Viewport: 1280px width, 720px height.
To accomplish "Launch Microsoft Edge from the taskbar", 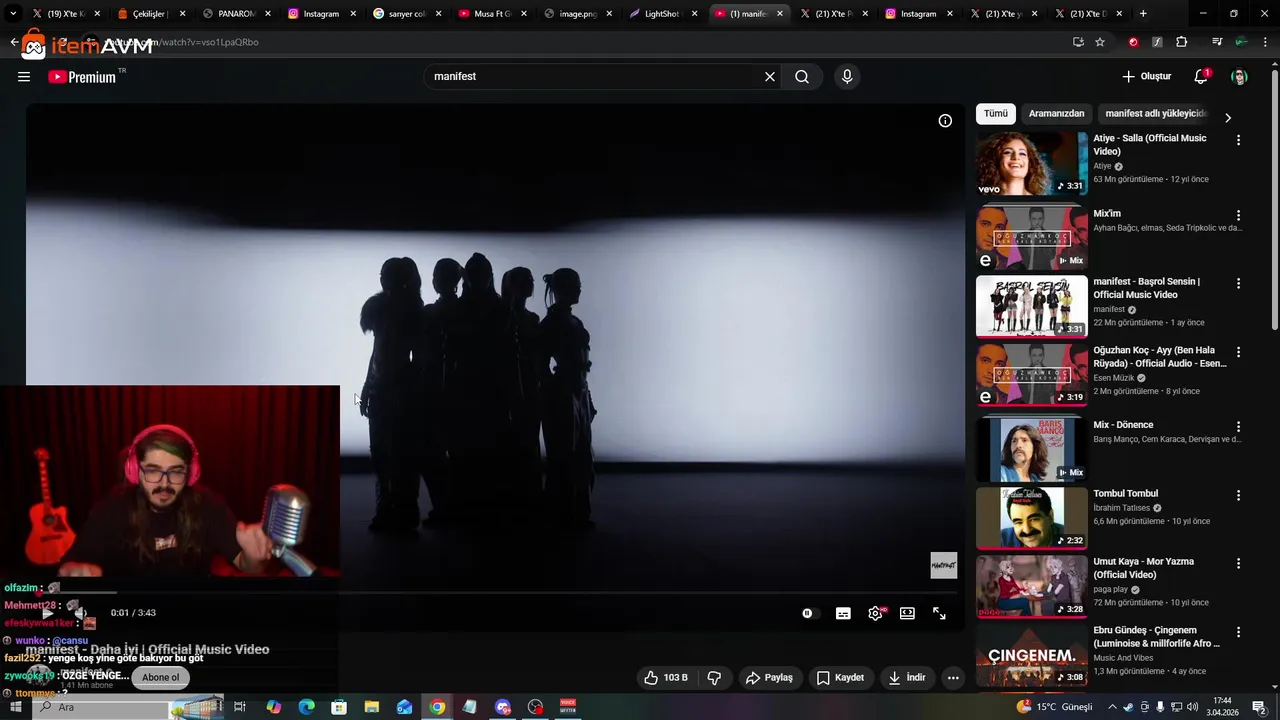I will 306,707.
